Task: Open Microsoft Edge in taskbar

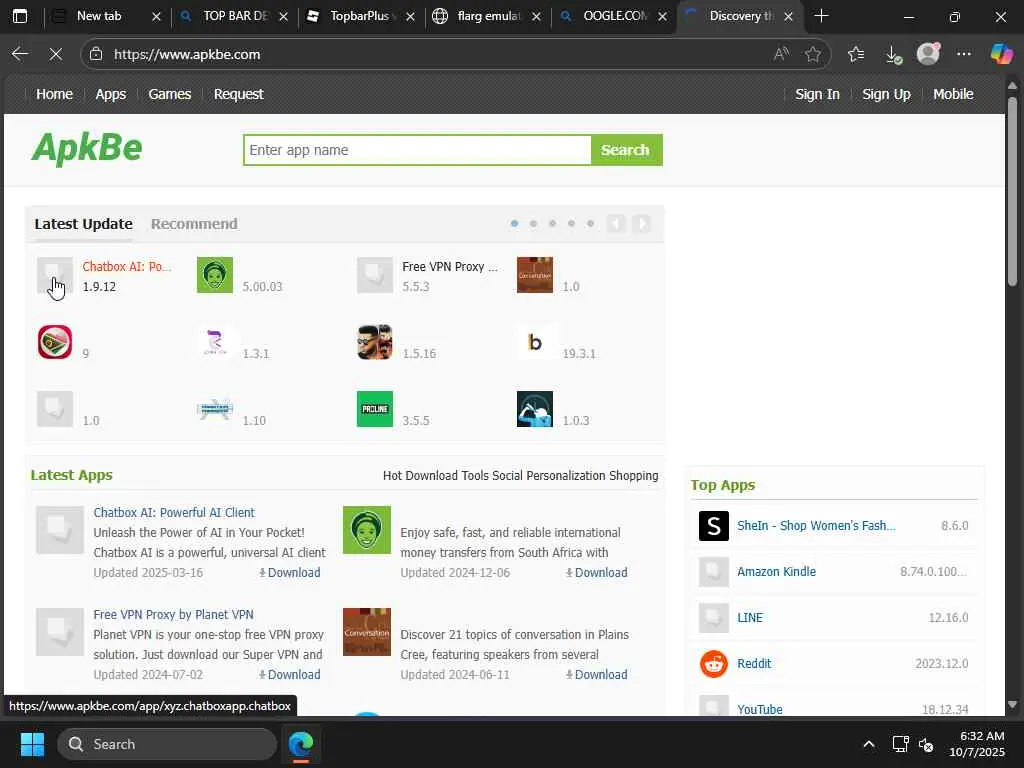Action: tap(301, 744)
